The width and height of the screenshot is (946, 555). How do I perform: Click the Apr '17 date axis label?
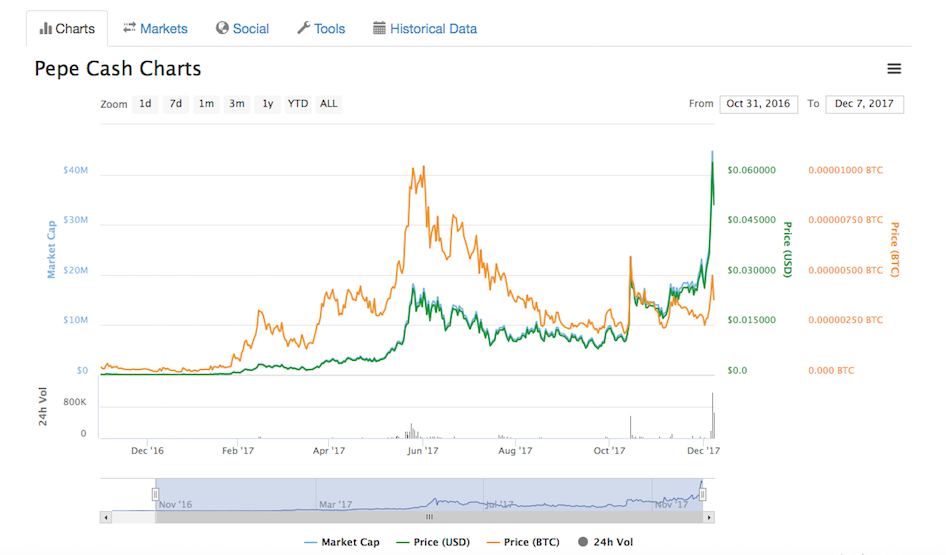329,451
